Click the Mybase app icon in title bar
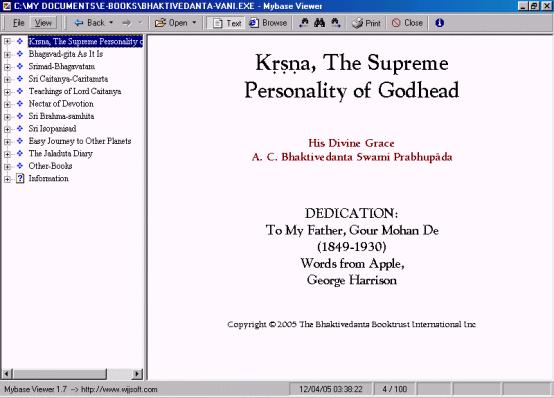The width and height of the screenshot is (554, 398). point(6,6)
